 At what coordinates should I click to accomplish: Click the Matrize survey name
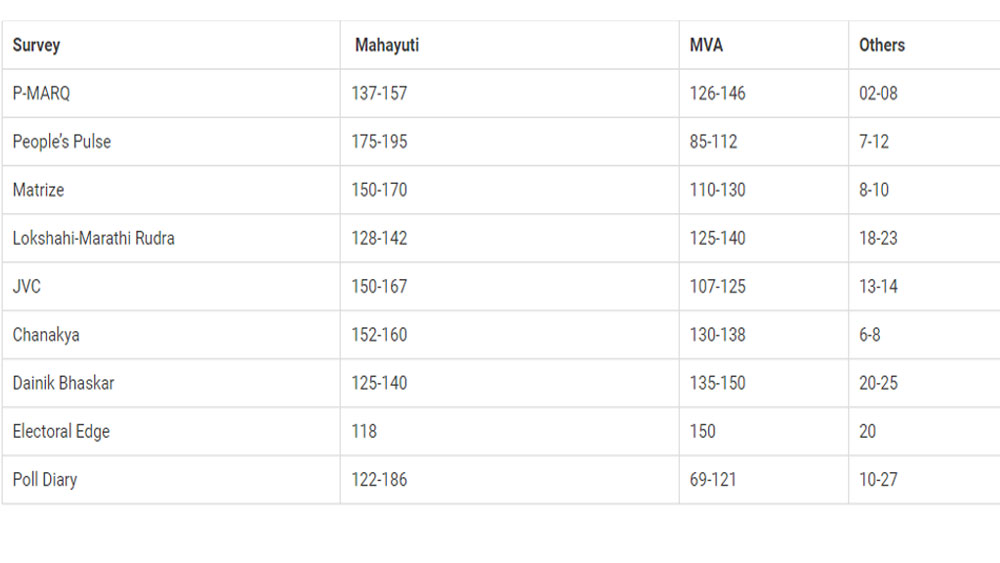(x=38, y=190)
